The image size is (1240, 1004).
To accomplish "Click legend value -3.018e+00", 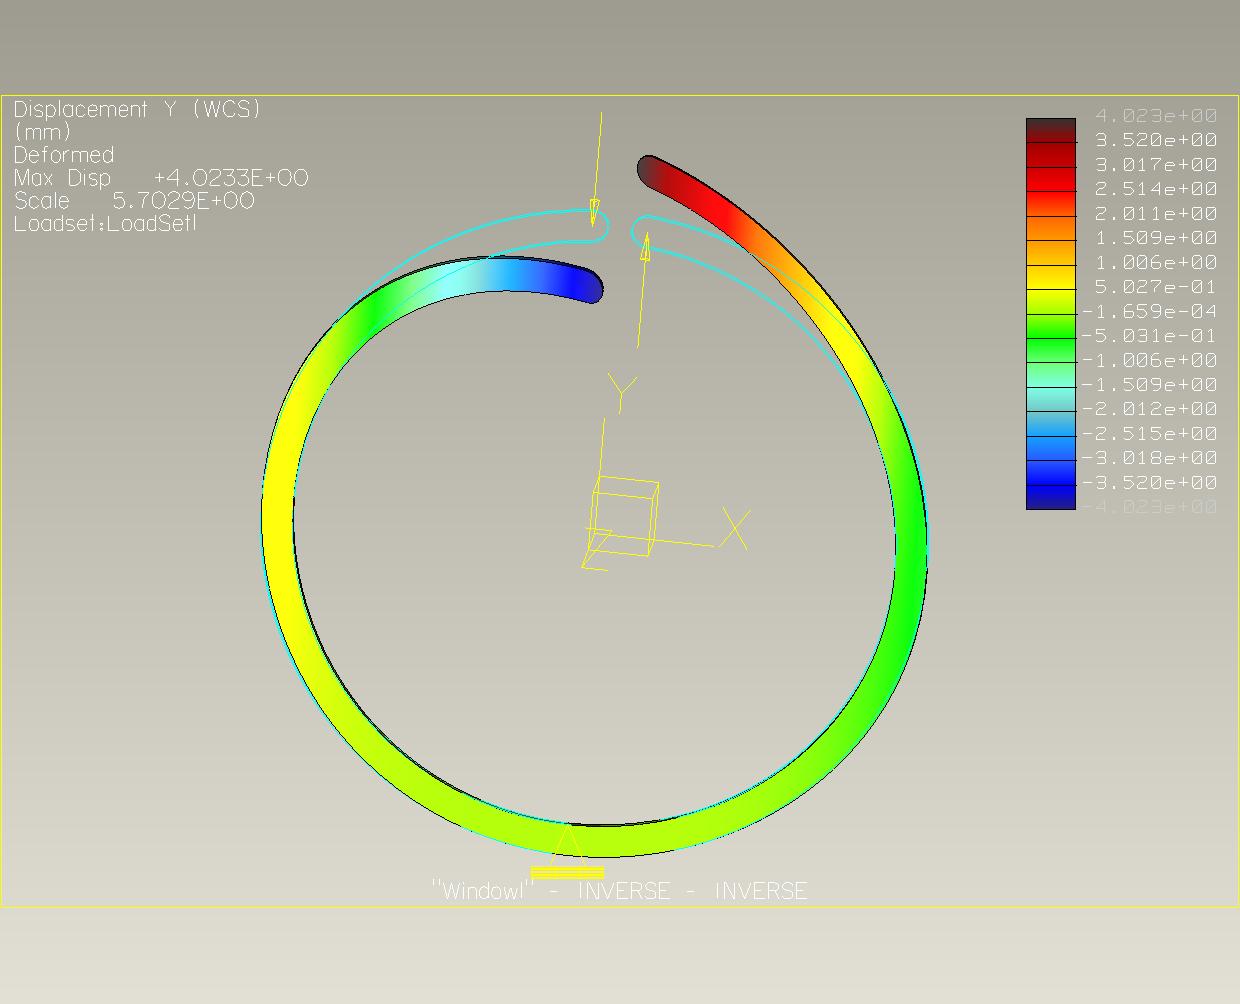I will pyautogui.click(x=1150, y=458).
